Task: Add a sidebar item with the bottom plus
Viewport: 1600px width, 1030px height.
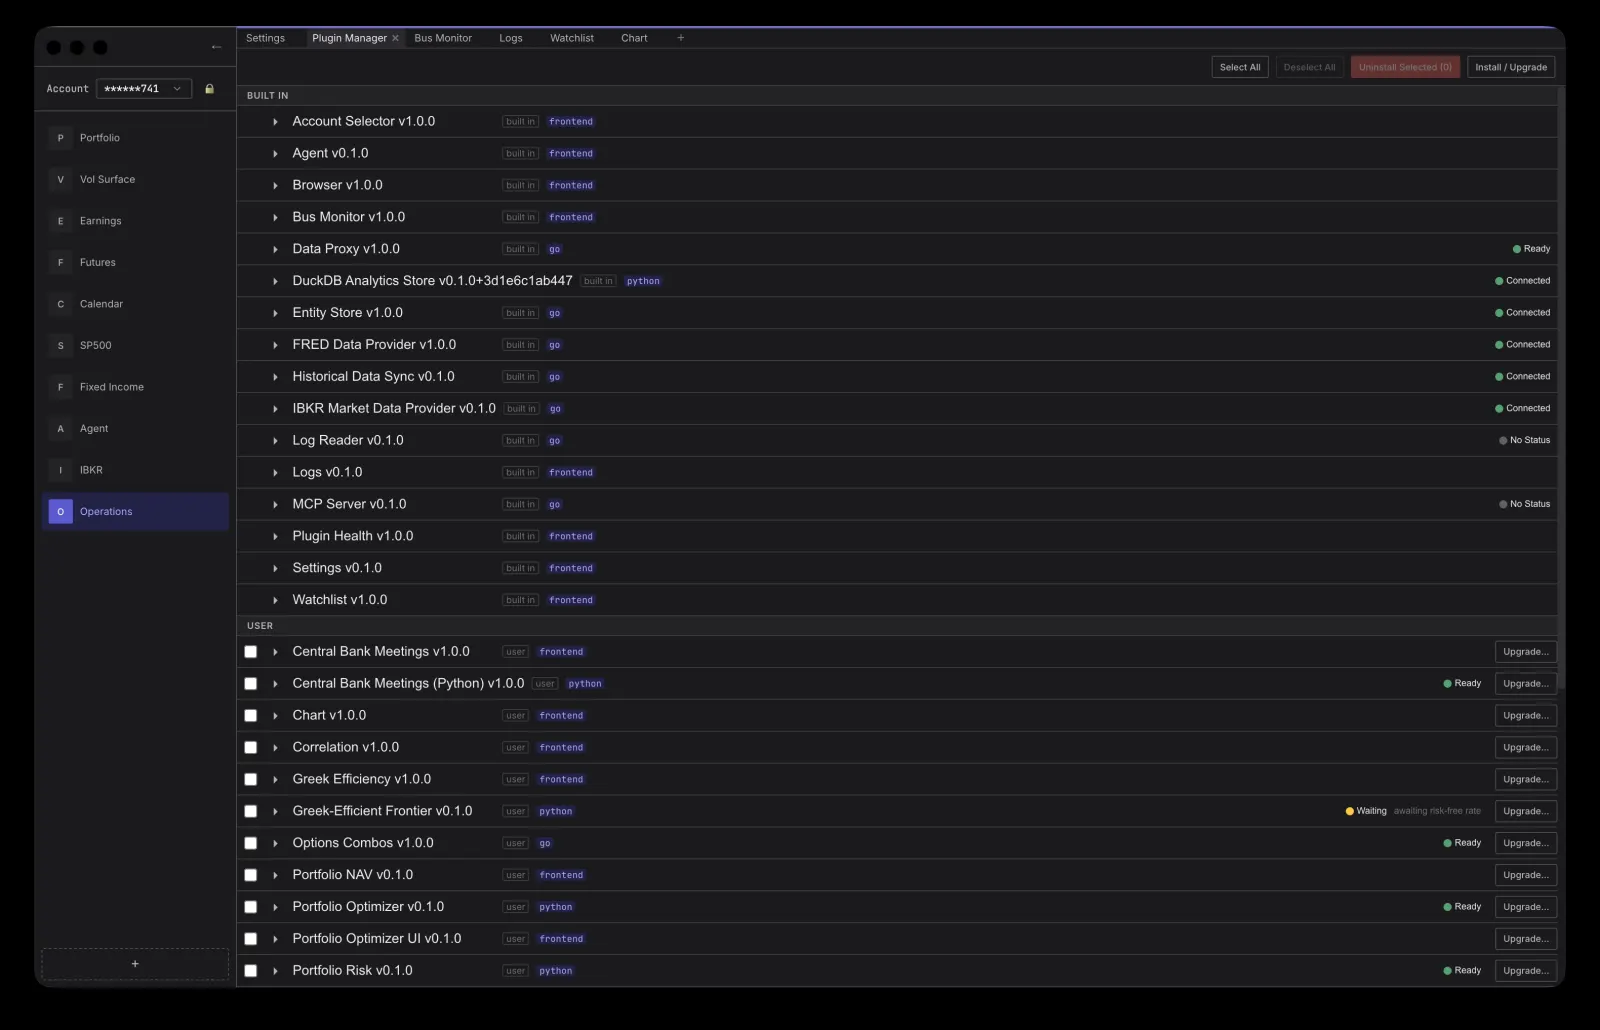Action: click(135, 964)
